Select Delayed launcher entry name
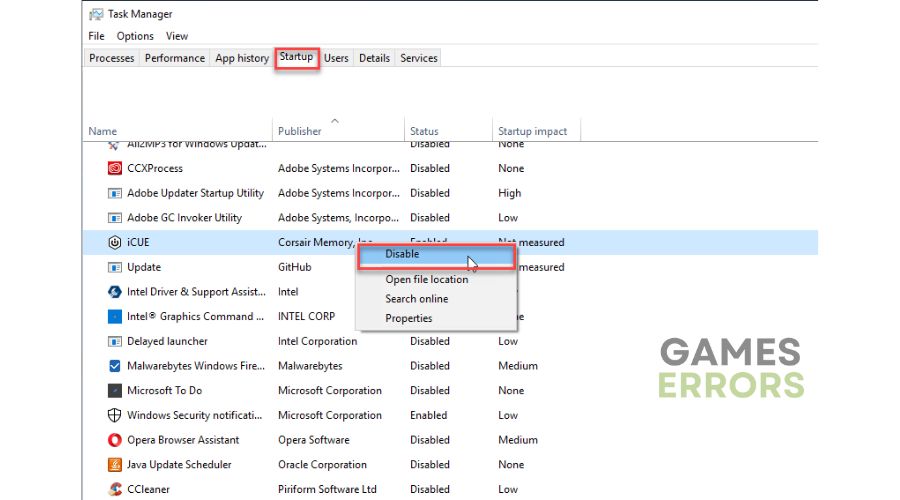Screen dimensions: 900x500 pyautogui.click(x=167, y=341)
